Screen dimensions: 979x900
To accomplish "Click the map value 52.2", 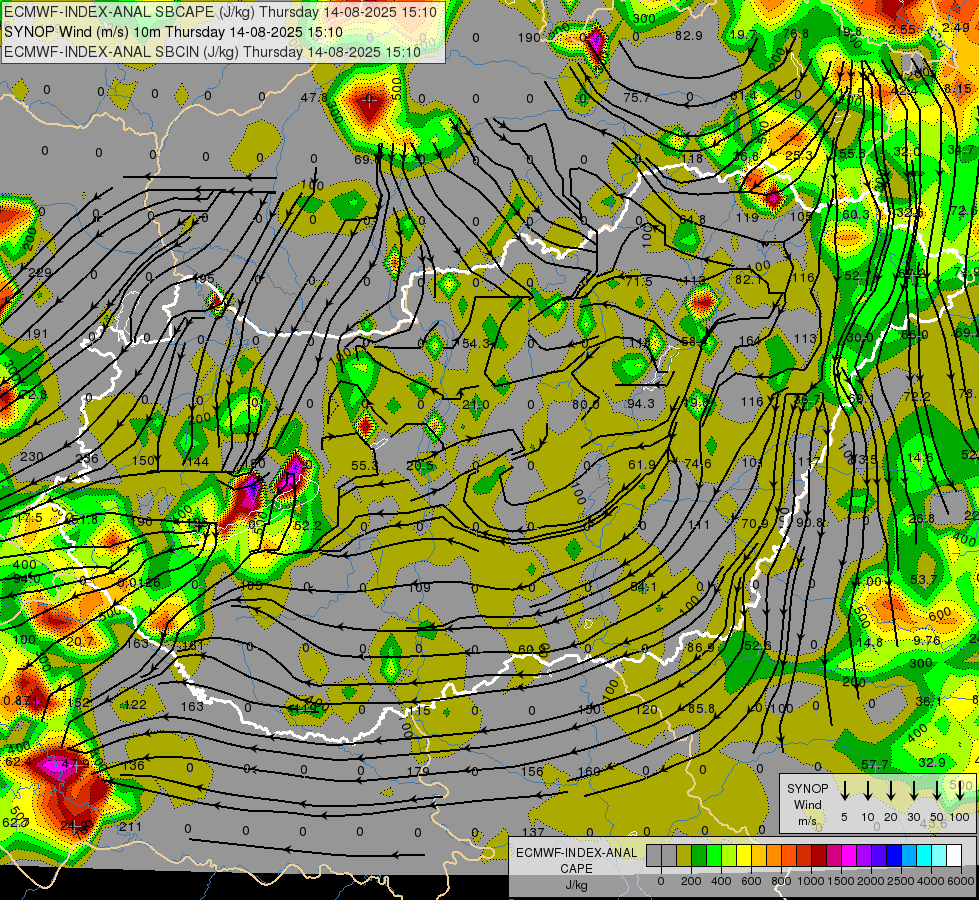I will tap(307, 526).
